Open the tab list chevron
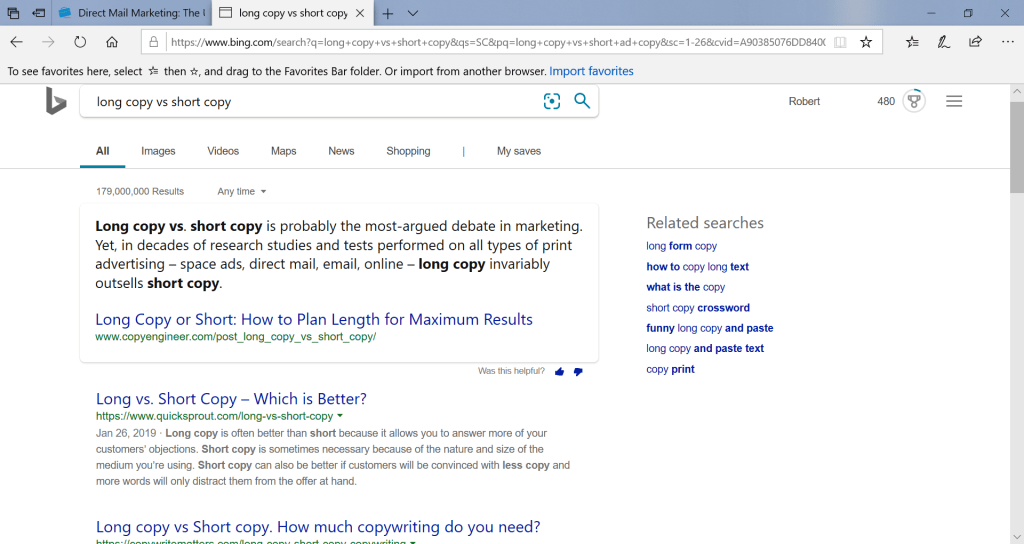This screenshot has width=1024, height=544. click(413, 13)
